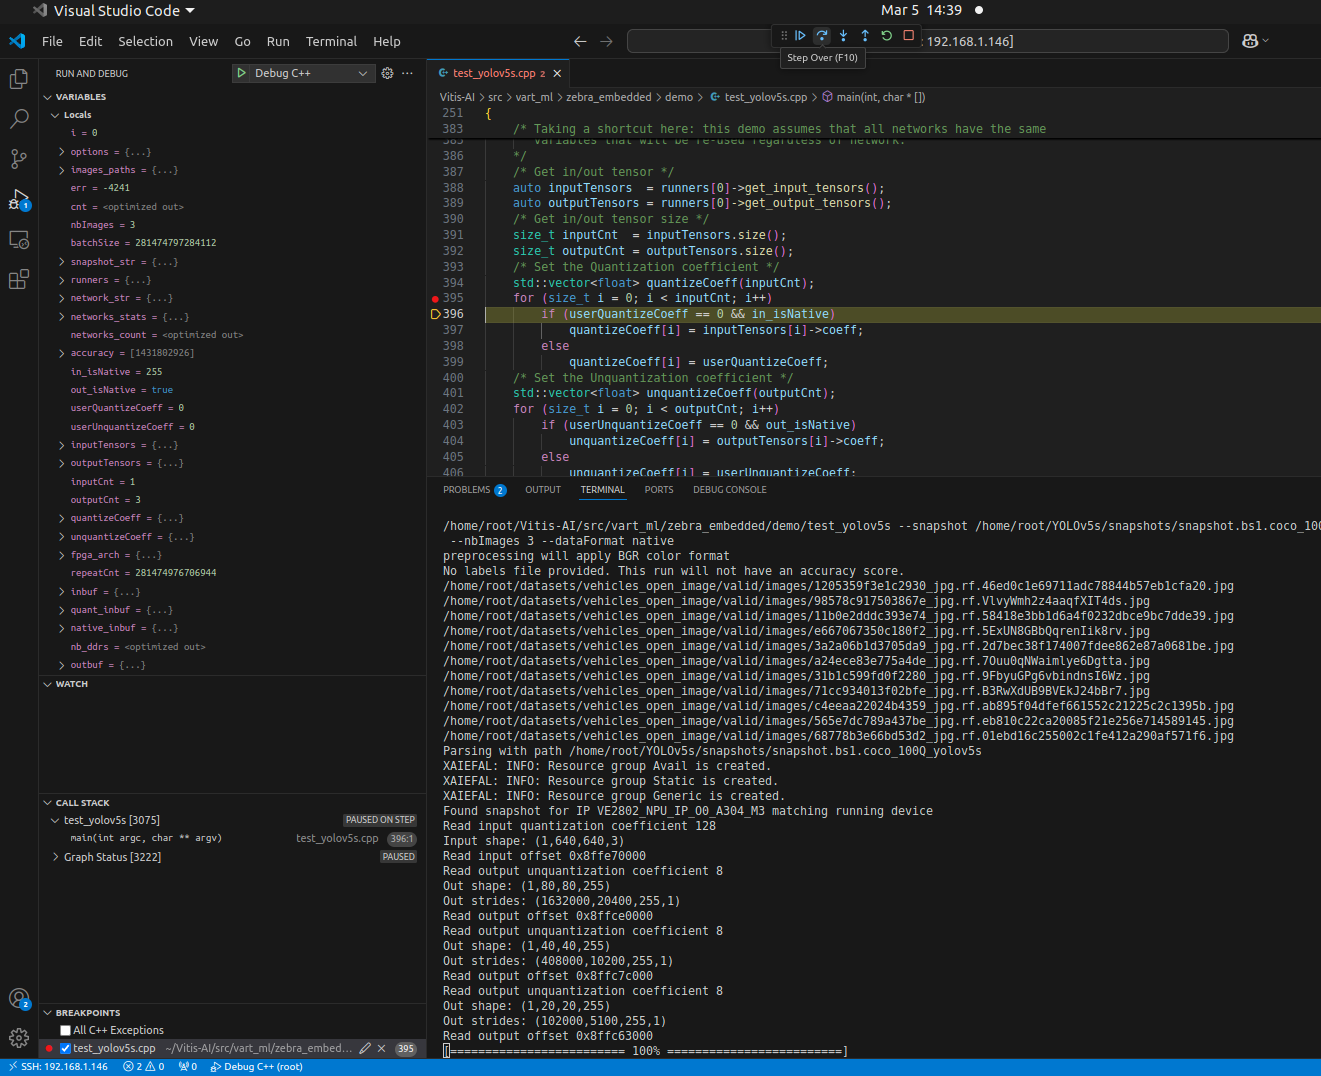Uncheck the test_yolov5s.cpp breakpoint checkbox
1321x1076 pixels.
[x=65, y=1048]
